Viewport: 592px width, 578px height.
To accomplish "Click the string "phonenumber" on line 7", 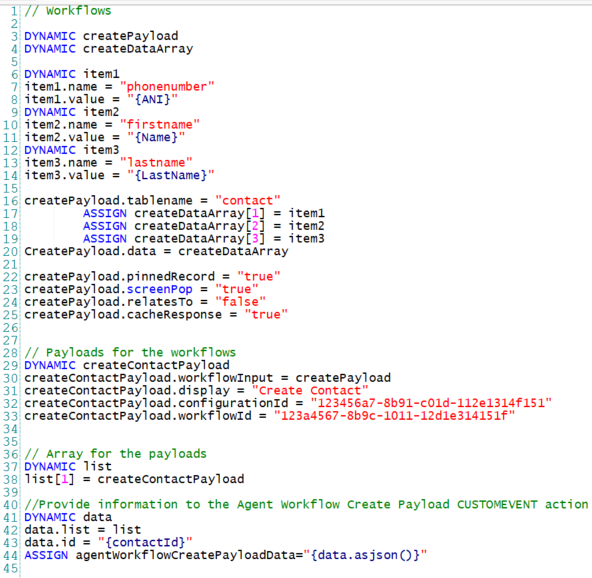I will click(x=167, y=86).
